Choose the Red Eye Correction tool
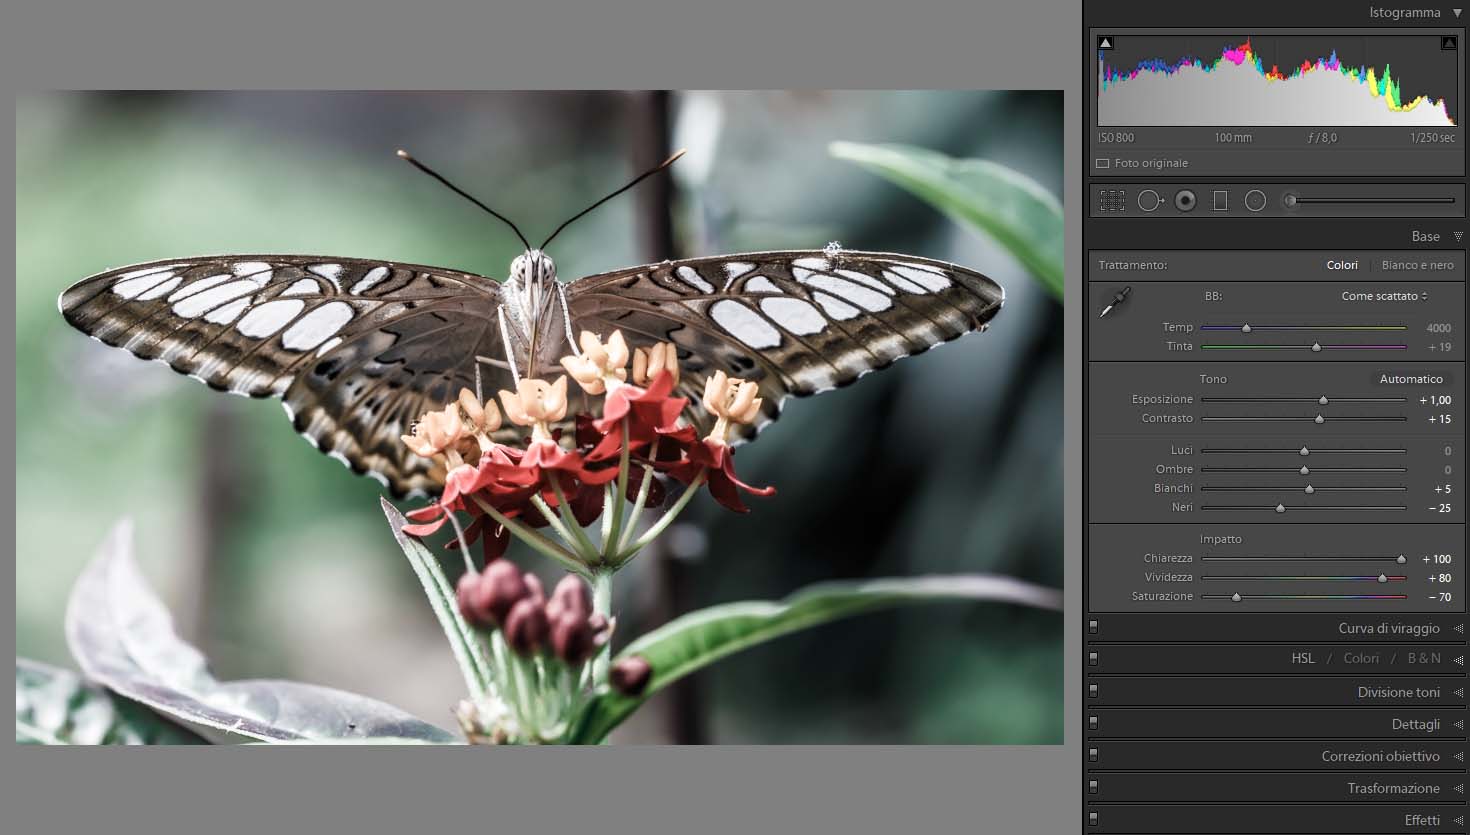This screenshot has width=1470, height=835. tap(1185, 201)
